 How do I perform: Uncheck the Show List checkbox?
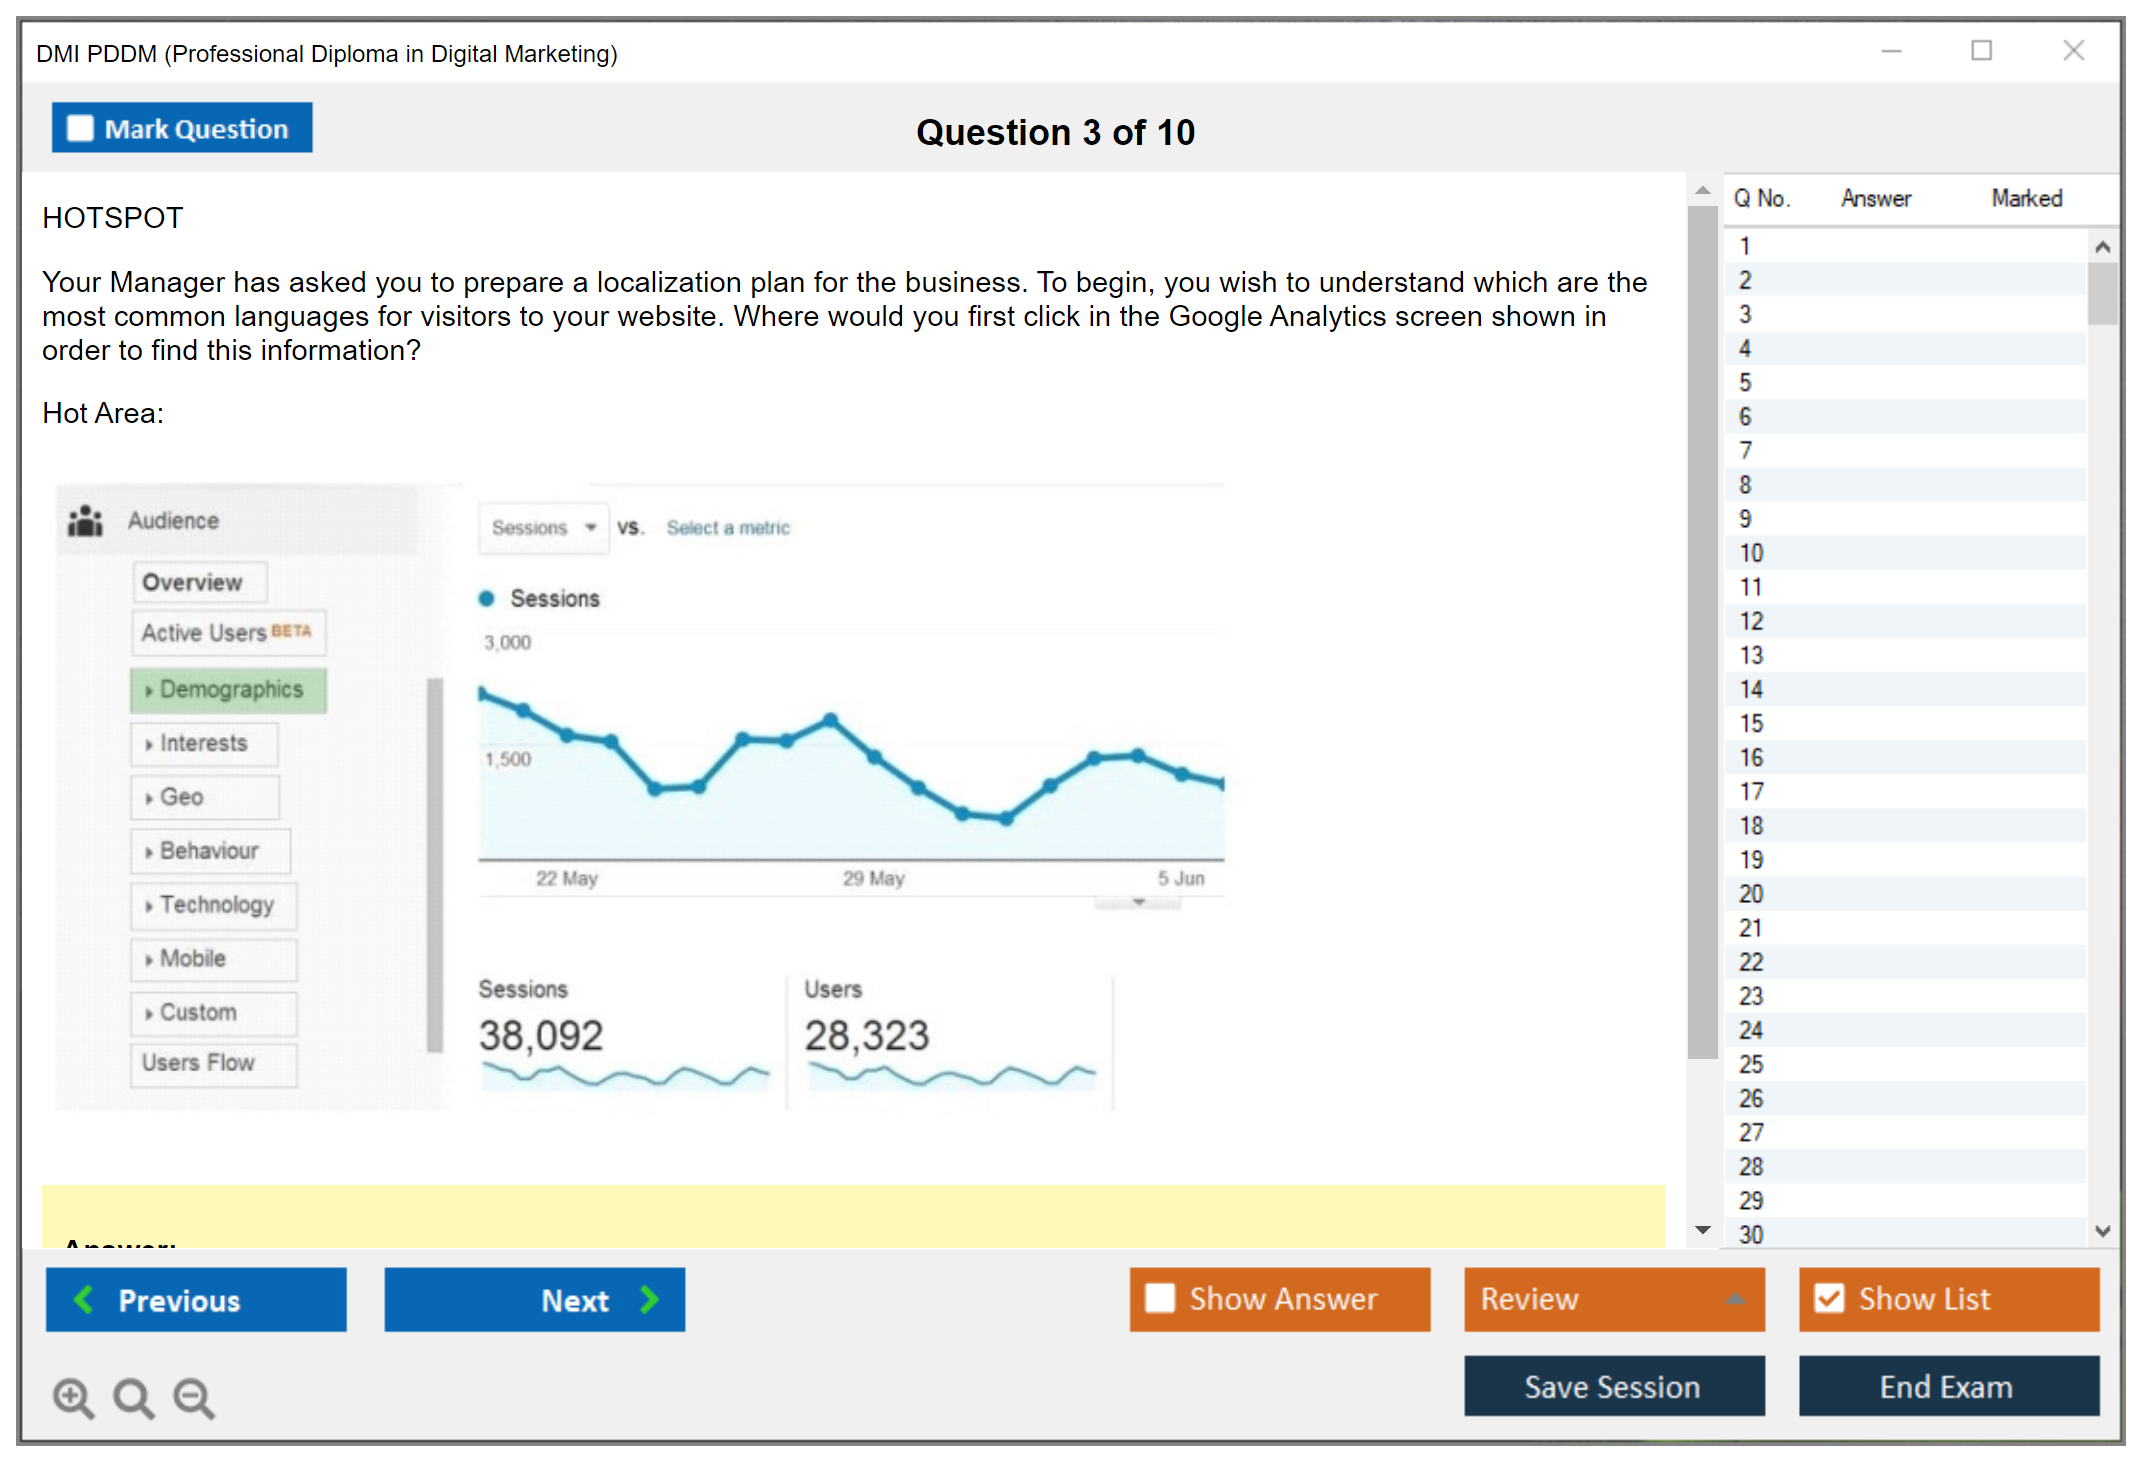click(1829, 1298)
